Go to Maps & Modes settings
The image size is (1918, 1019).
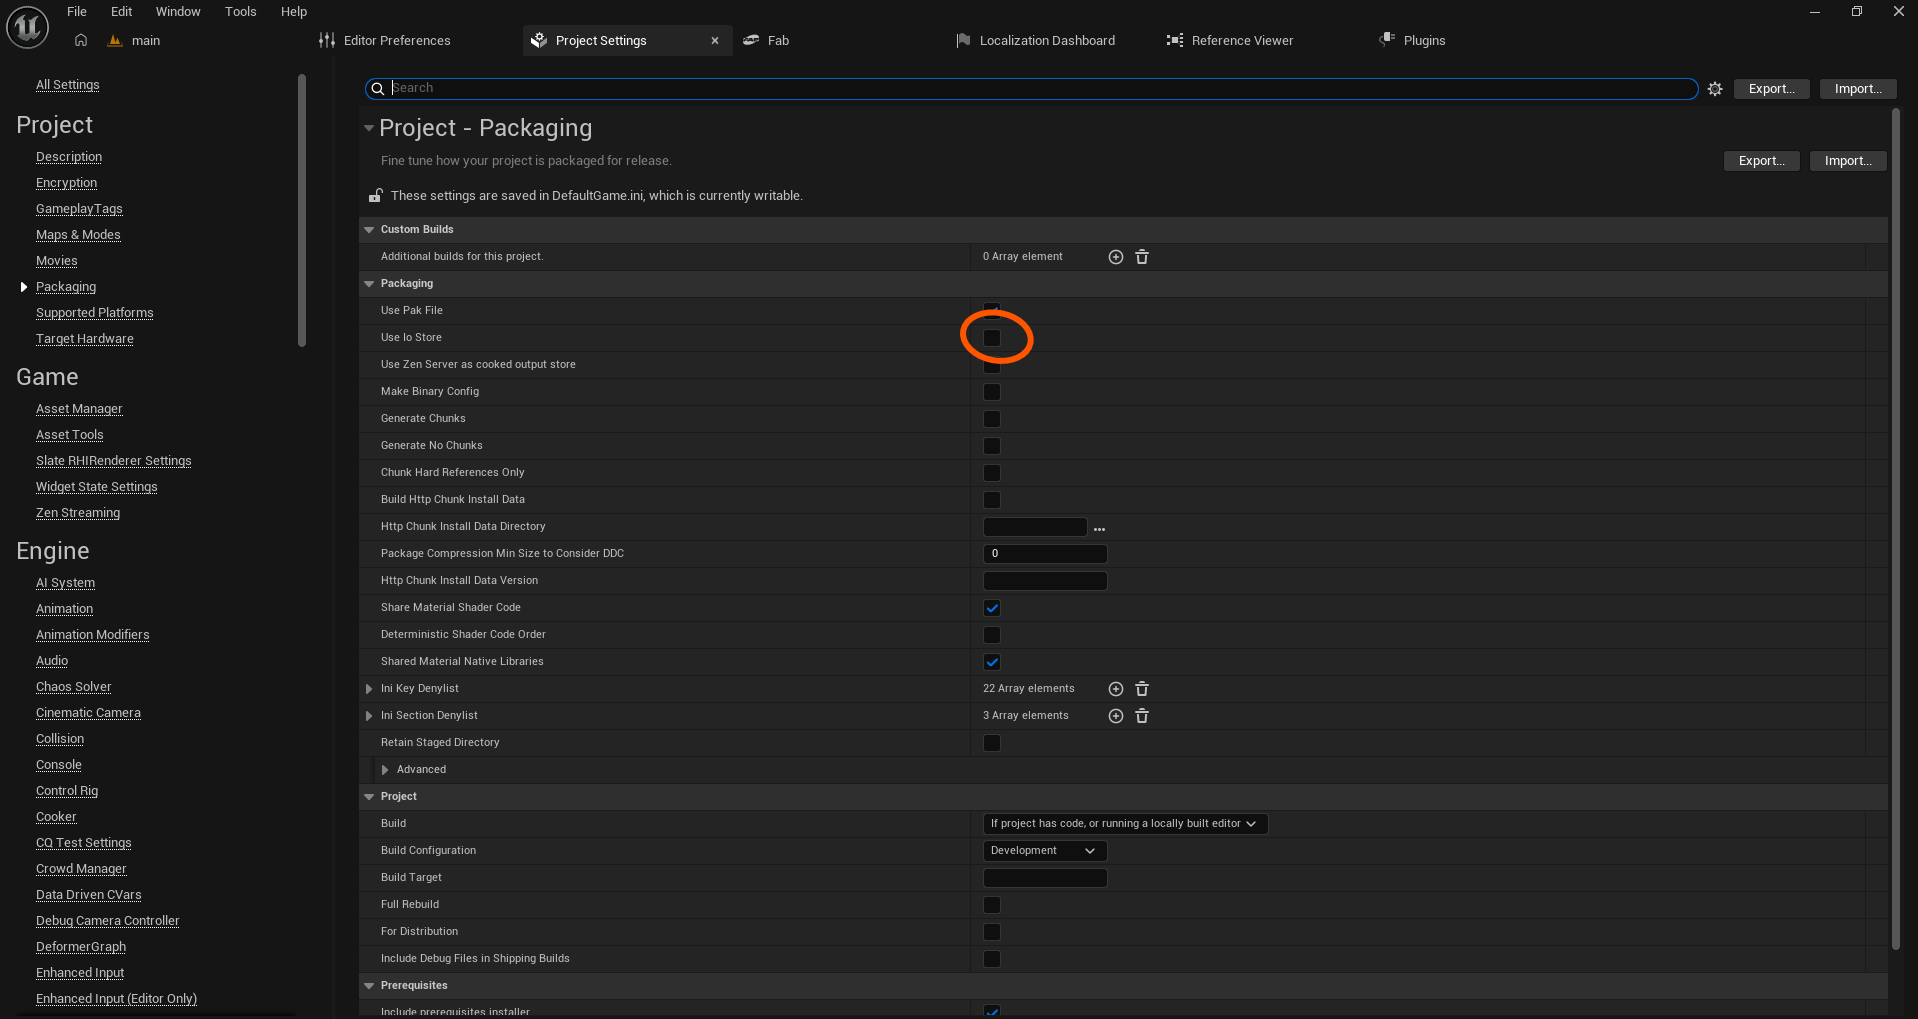coord(78,235)
